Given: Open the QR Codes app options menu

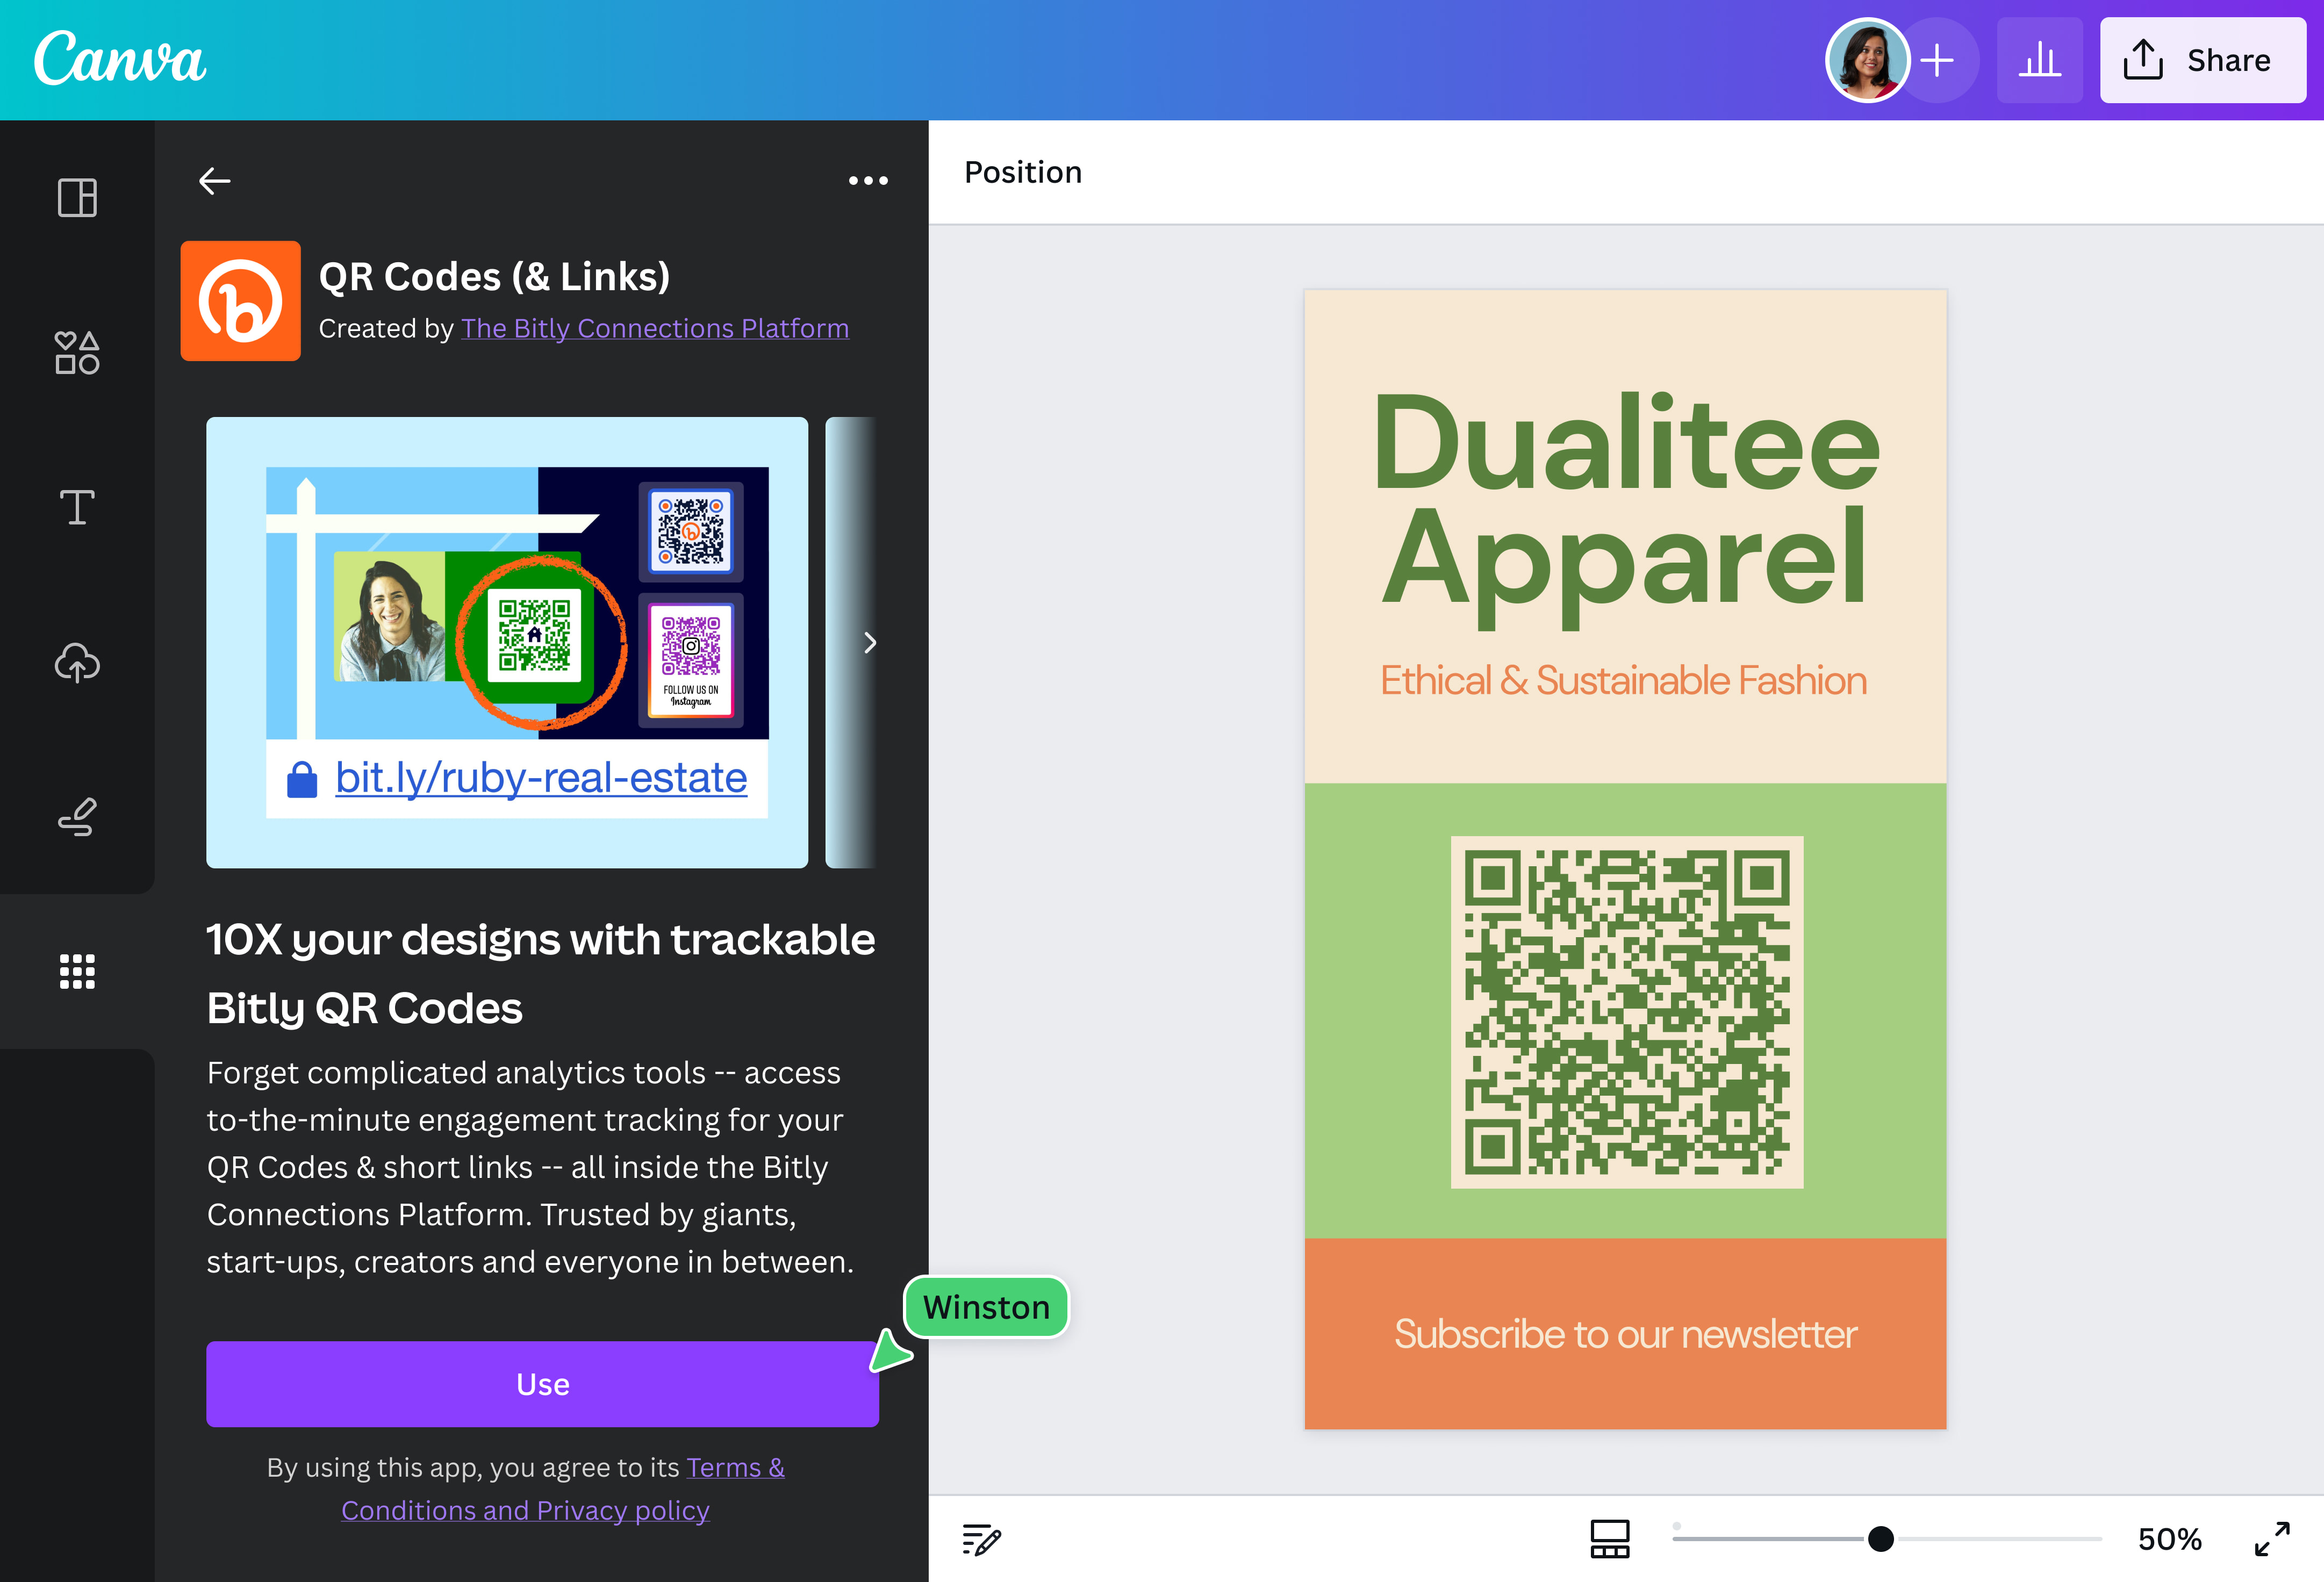Looking at the screenshot, I should click(x=867, y=180).
